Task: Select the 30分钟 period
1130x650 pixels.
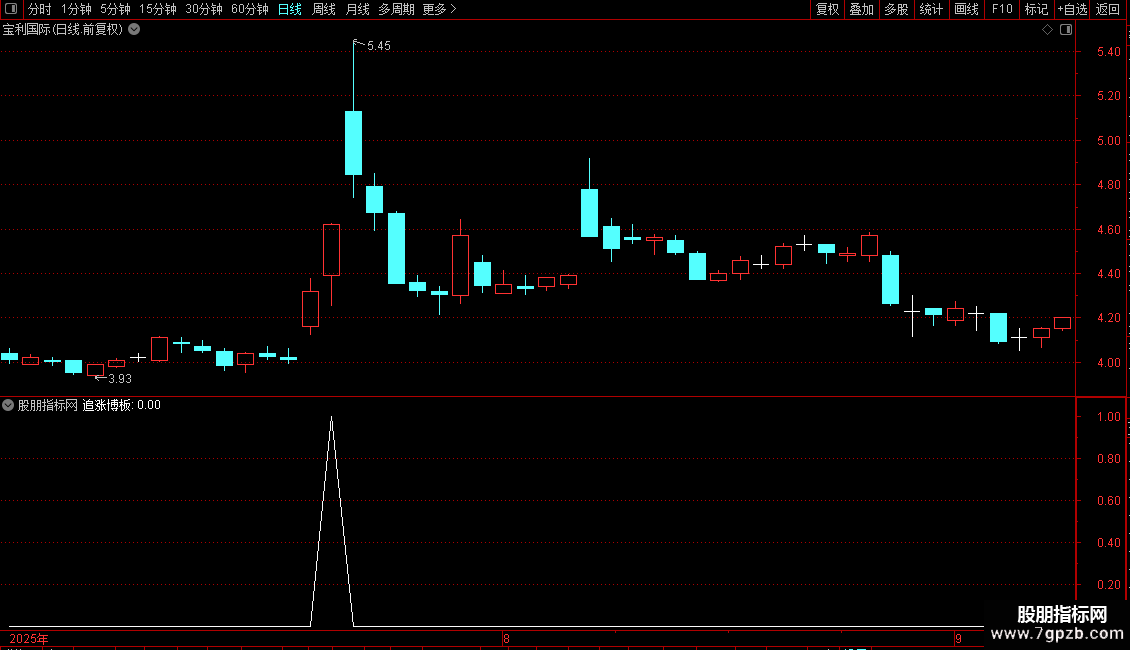Action: point(203,9)
